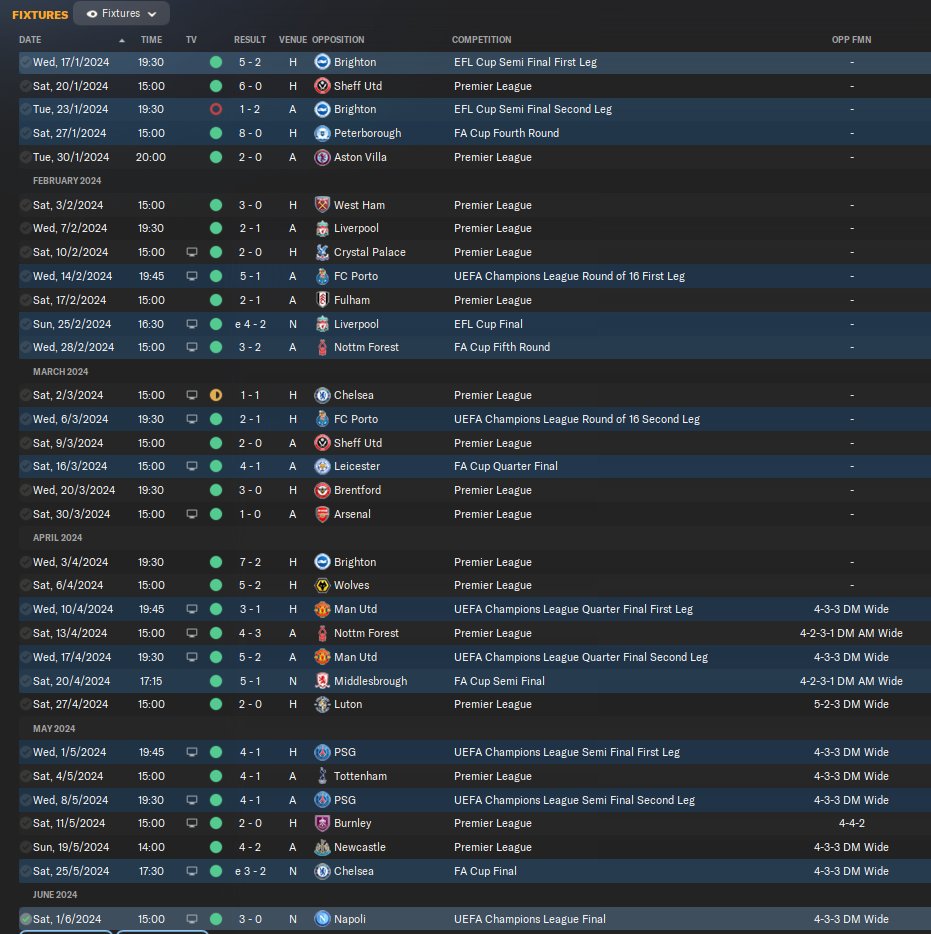The width and height of the screenshot is (931, 934).
Task: Sort by the OPP FMN column header
Action: point(851,40)
